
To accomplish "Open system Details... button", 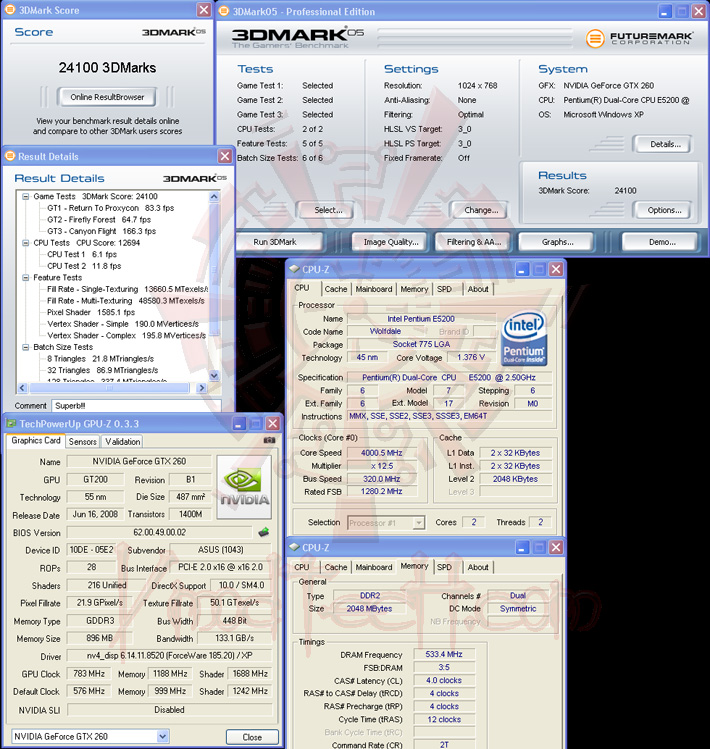I will 665,144.
